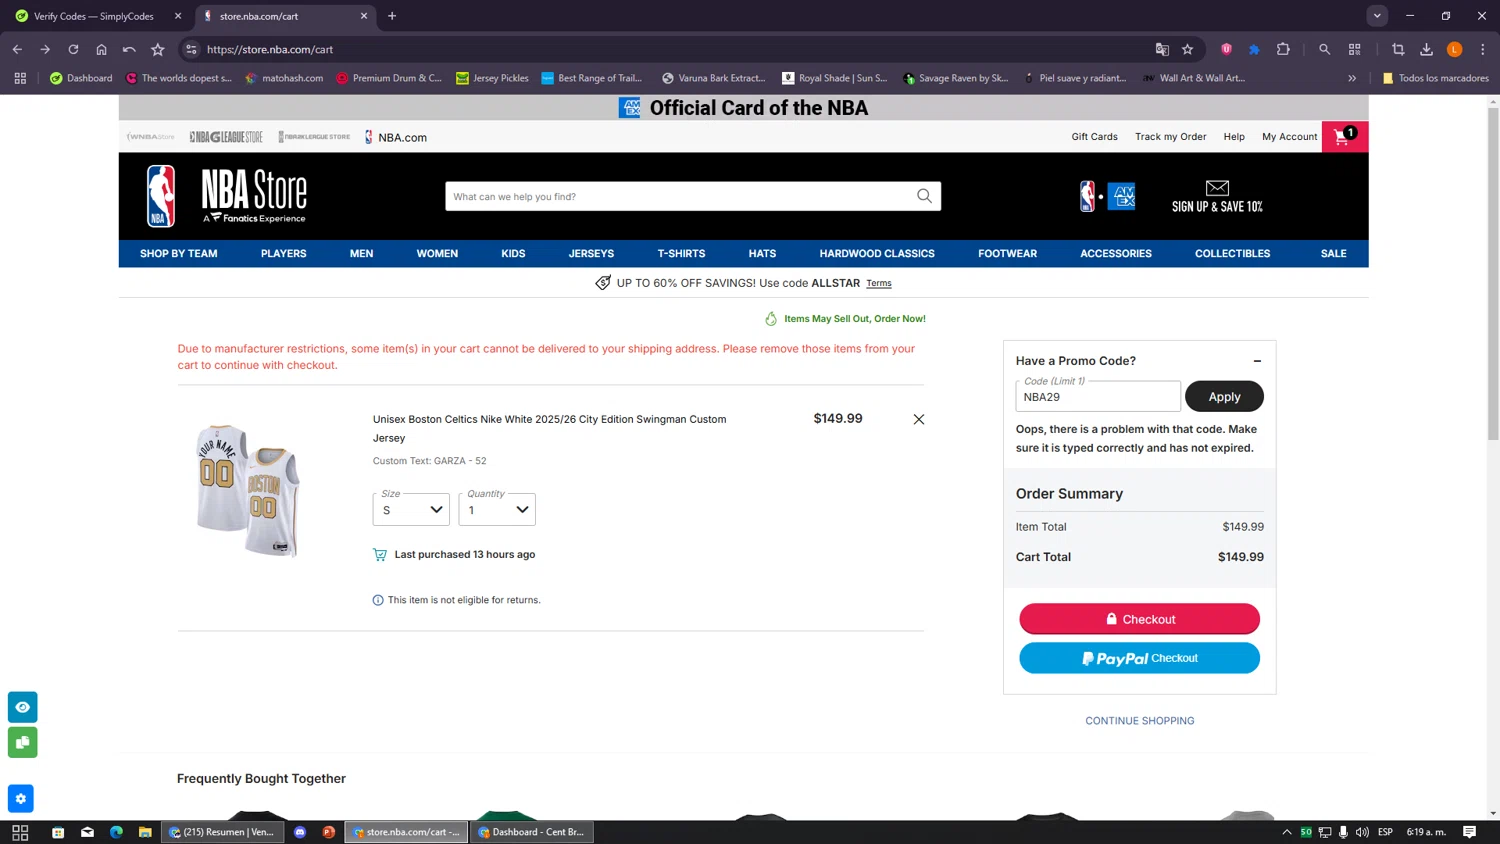Open the Gift Cards link
Screen dimensions: 1500x844
point(1094,137)
